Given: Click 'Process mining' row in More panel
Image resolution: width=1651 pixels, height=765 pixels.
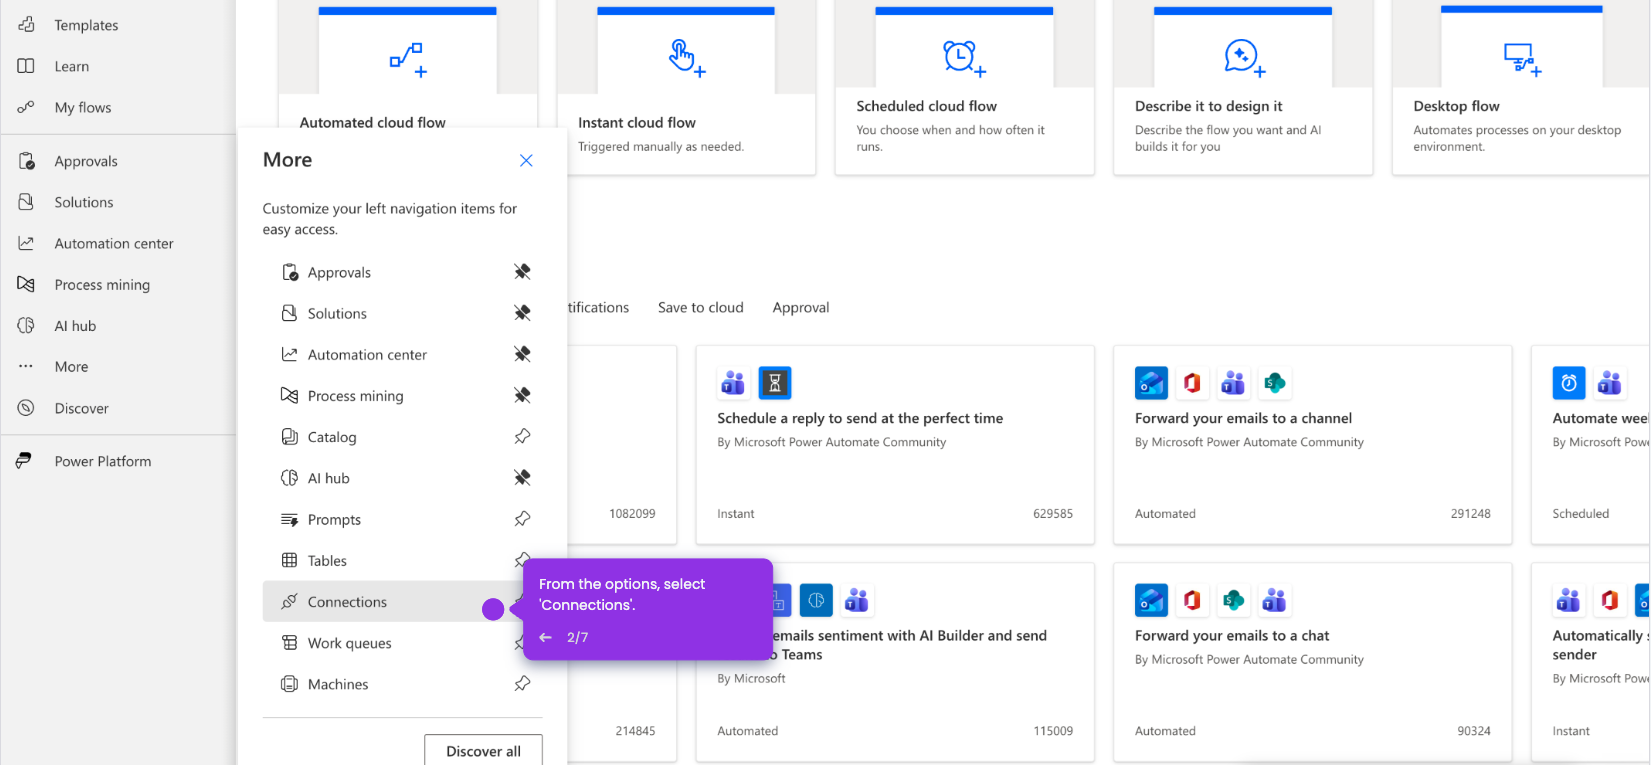Looking at the screenshot, I should 402,396.
